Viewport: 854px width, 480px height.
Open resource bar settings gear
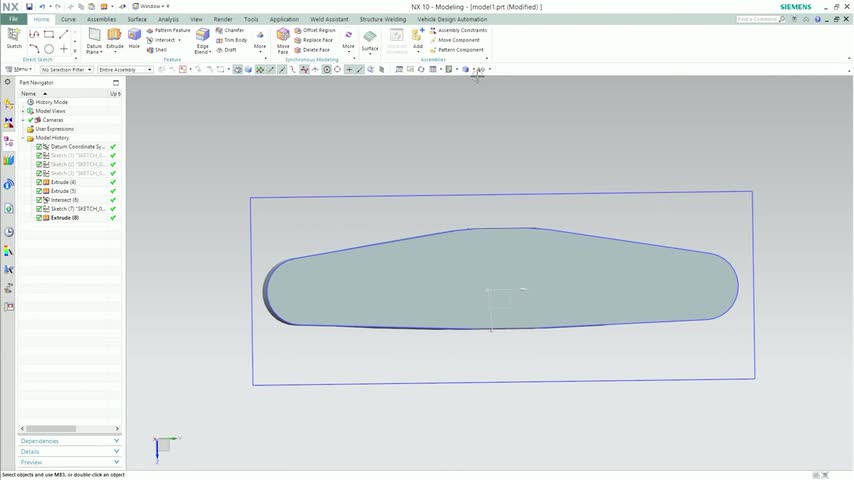click(x=8, y=82)
